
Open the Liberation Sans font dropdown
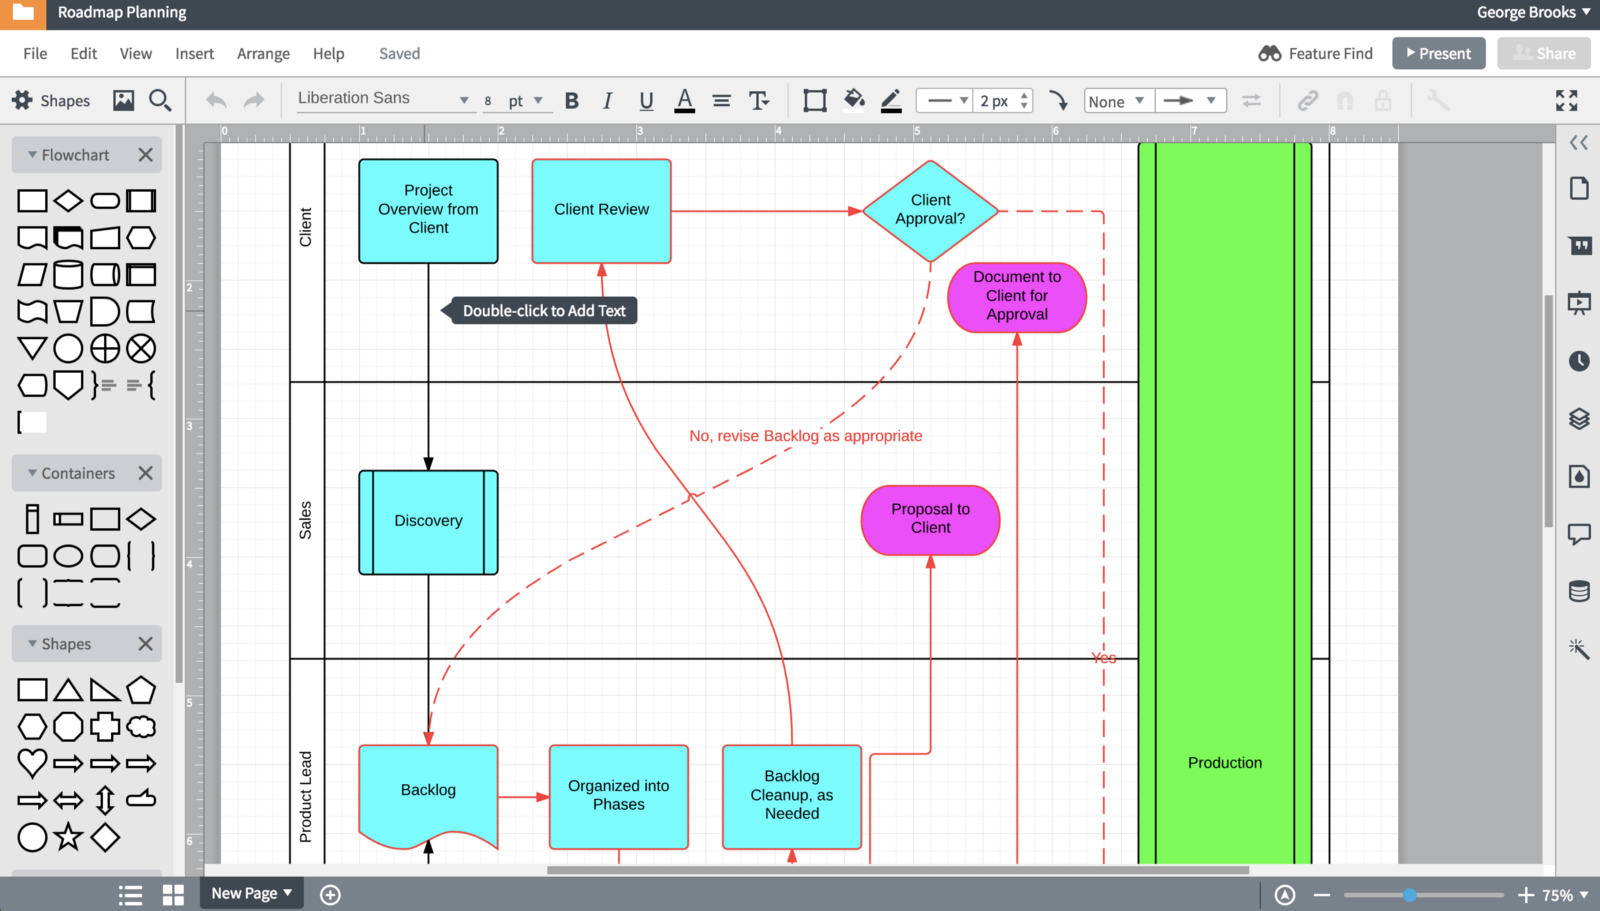tap(384, 99)
